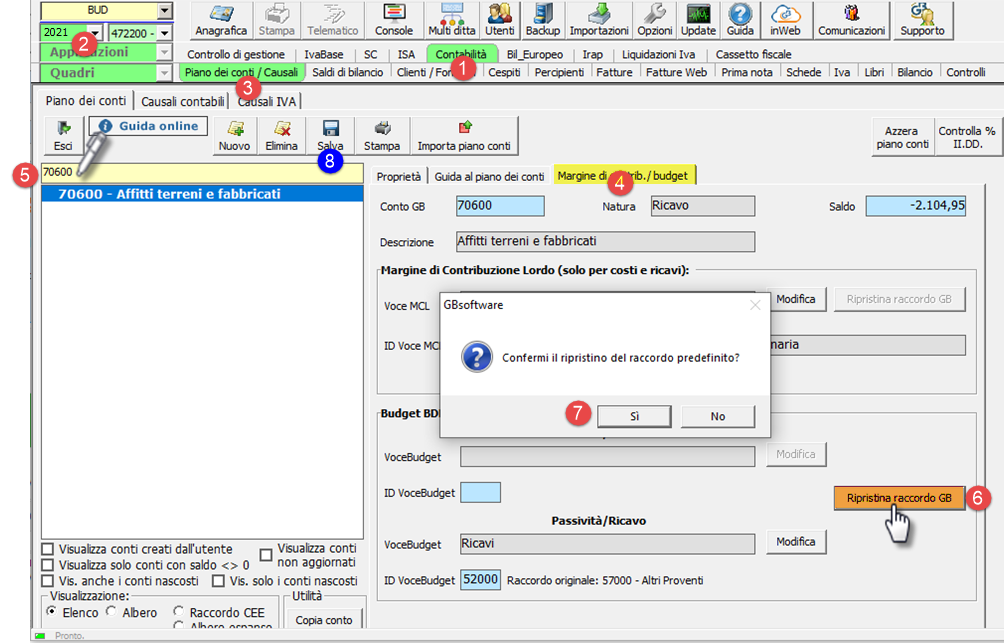Viewport: 1004px width, 643px height.
Task: Open Importazioni from the toolbar
Action: pos(599,20)
